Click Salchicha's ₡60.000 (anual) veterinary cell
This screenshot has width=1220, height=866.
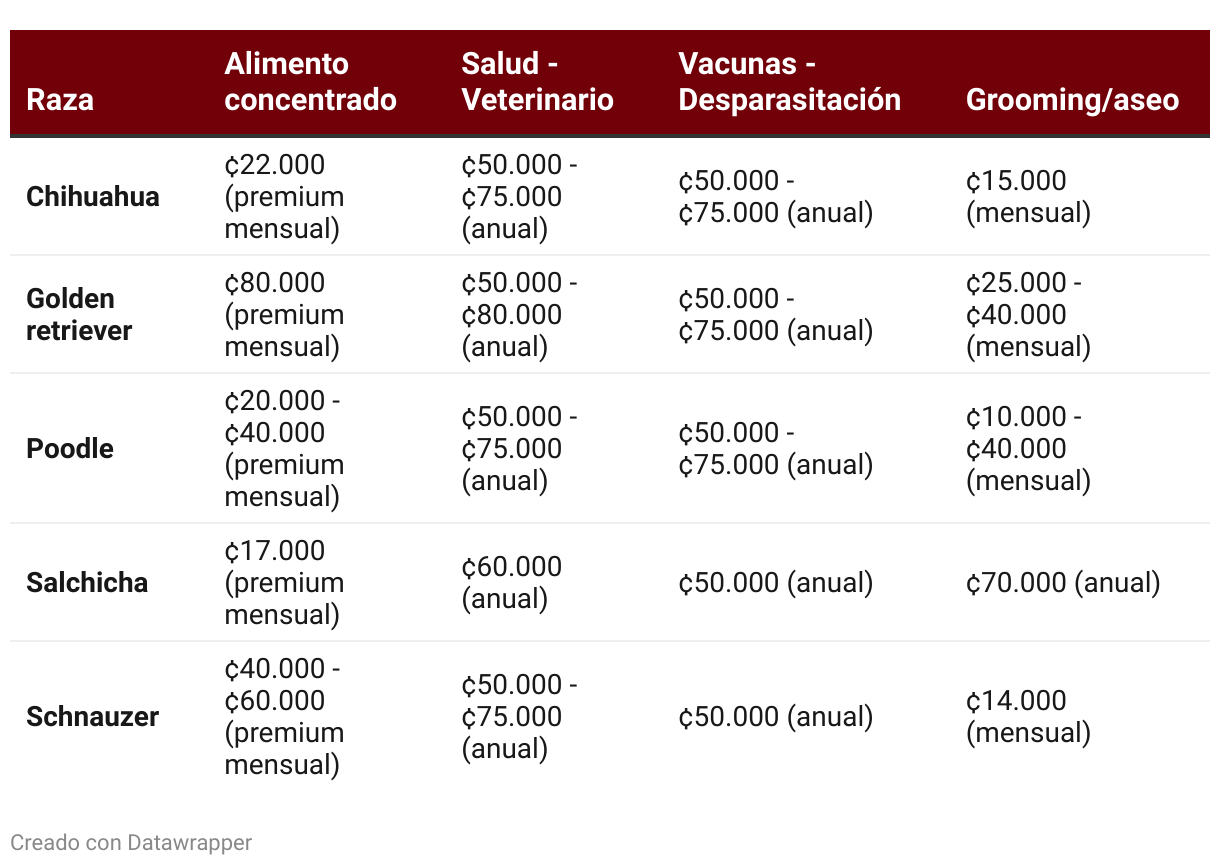point(511,582)
